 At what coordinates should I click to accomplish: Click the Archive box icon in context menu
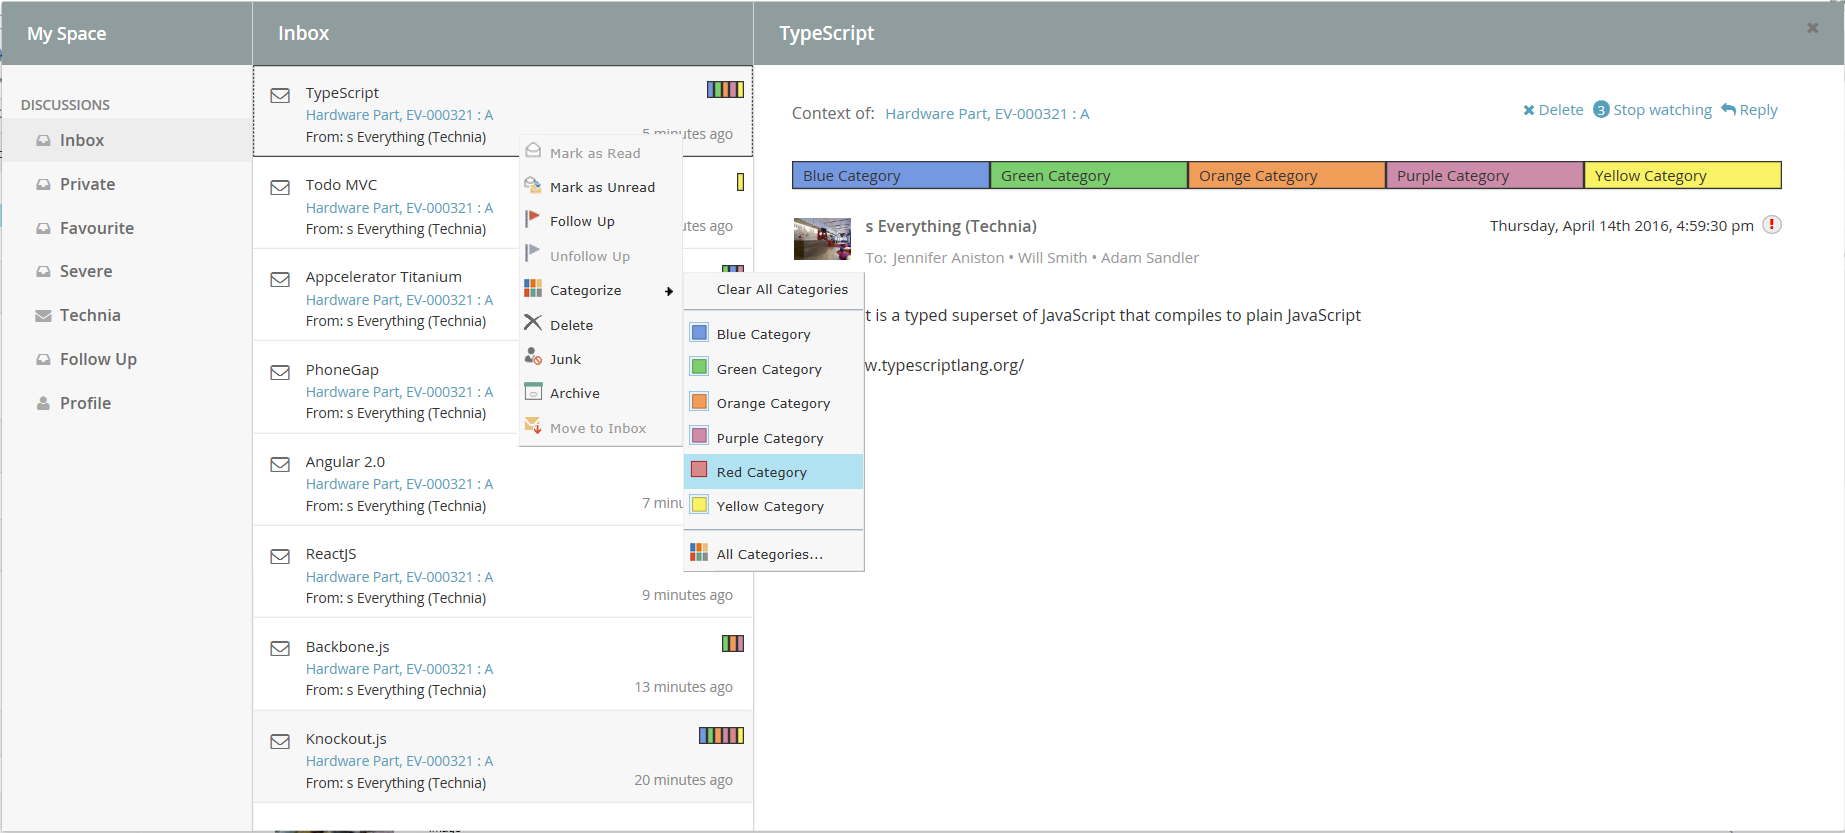(x=533, y=392)
